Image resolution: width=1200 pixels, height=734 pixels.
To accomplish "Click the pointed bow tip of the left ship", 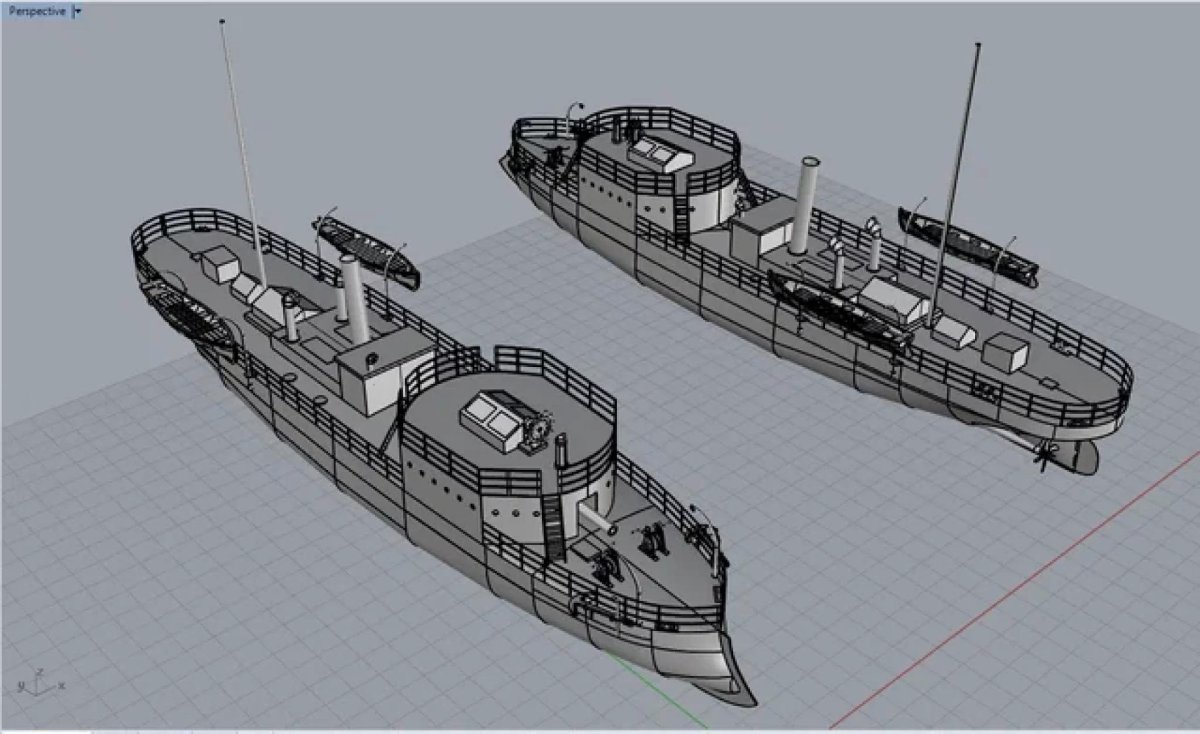I will tap(748, 696).
